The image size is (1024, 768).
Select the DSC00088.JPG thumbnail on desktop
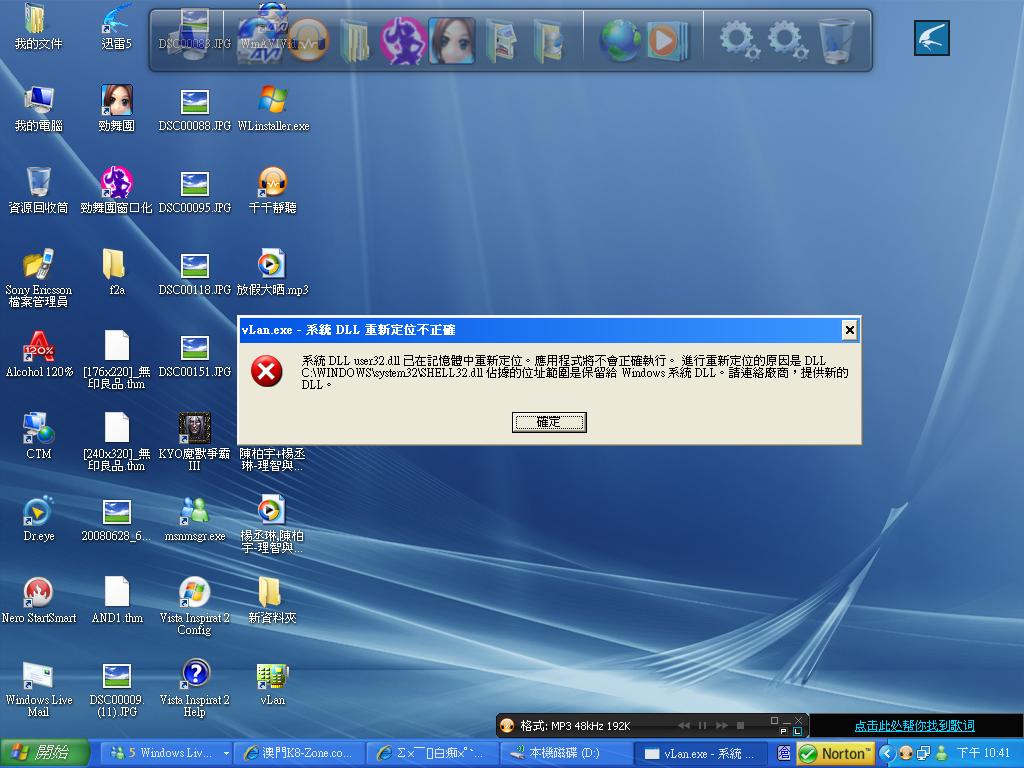tap(195, 108)
